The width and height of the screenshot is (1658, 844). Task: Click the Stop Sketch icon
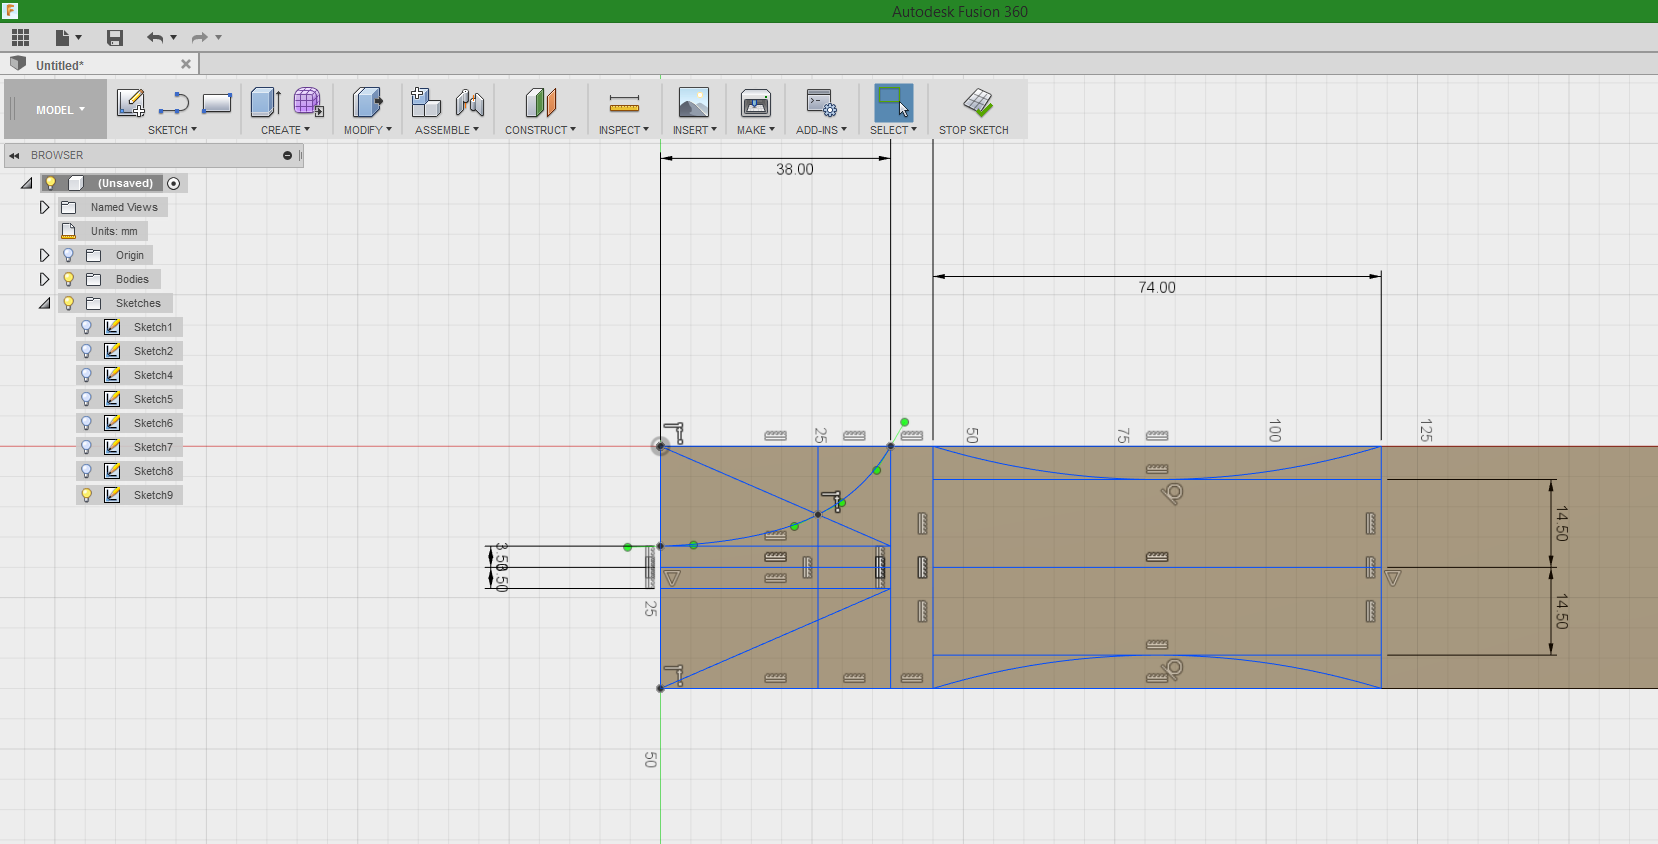pyautogui.click(x=978, y=102)
